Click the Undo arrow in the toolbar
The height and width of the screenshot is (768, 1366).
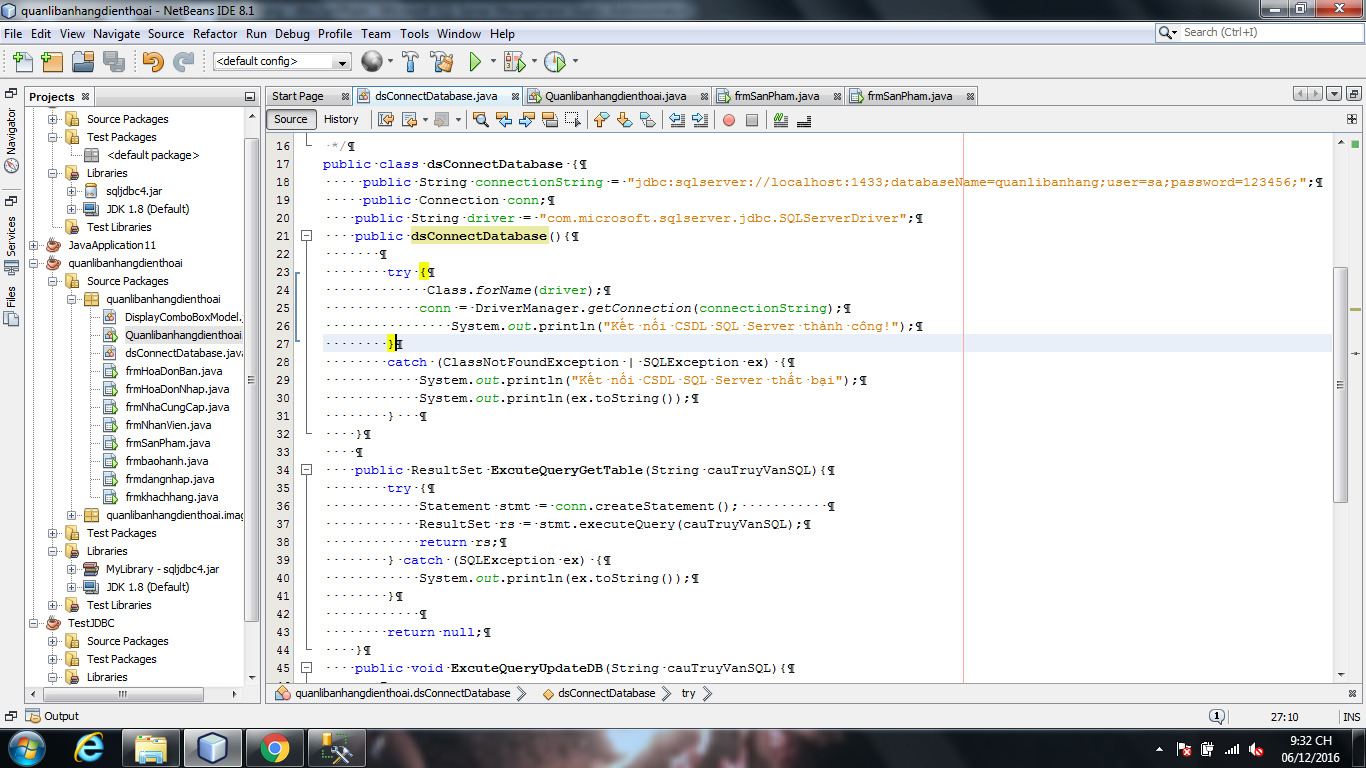(152, 62)
